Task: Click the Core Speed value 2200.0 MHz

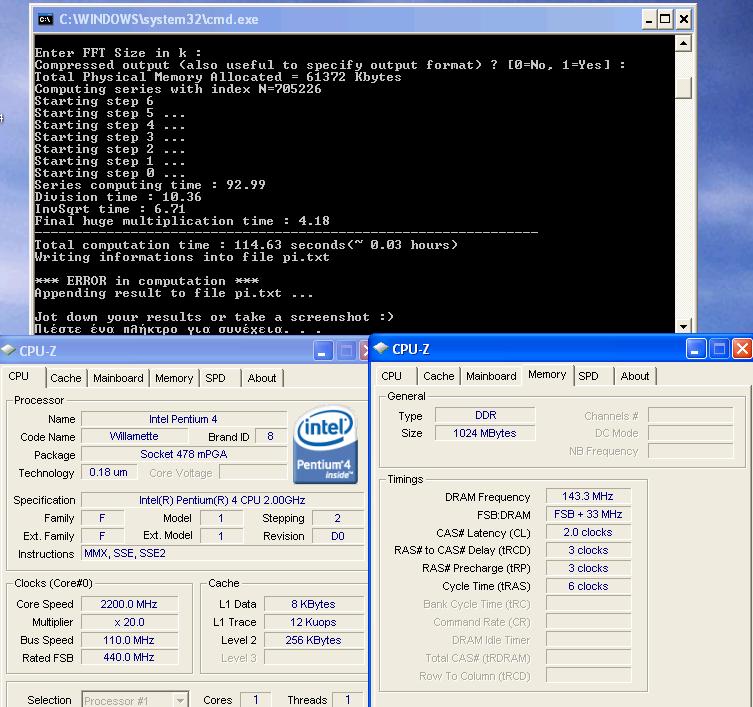Action: point(130,604)
